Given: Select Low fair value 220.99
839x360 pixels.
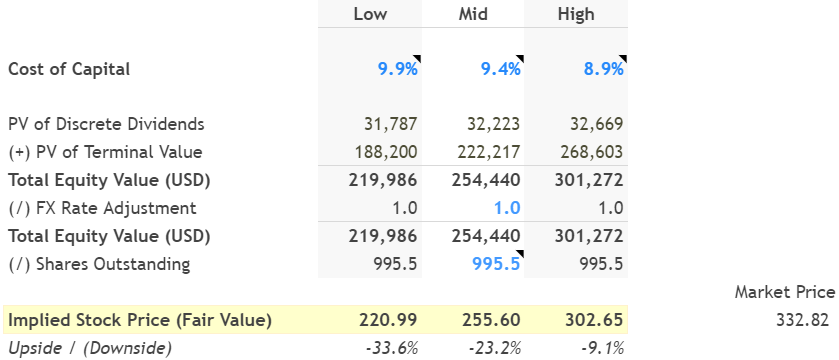Looking at the screenshot, I should point(388,320).
